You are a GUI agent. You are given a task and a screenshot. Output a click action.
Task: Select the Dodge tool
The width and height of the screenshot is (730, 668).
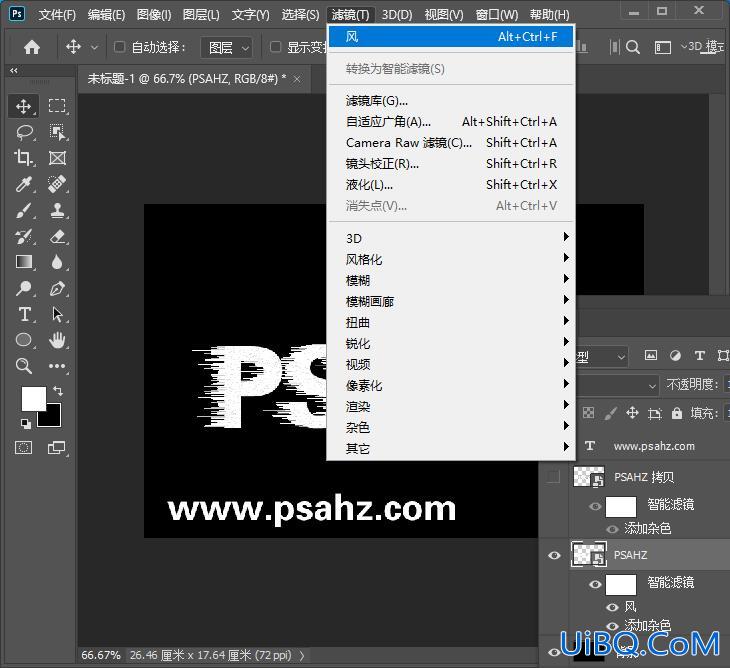(23, 288)
